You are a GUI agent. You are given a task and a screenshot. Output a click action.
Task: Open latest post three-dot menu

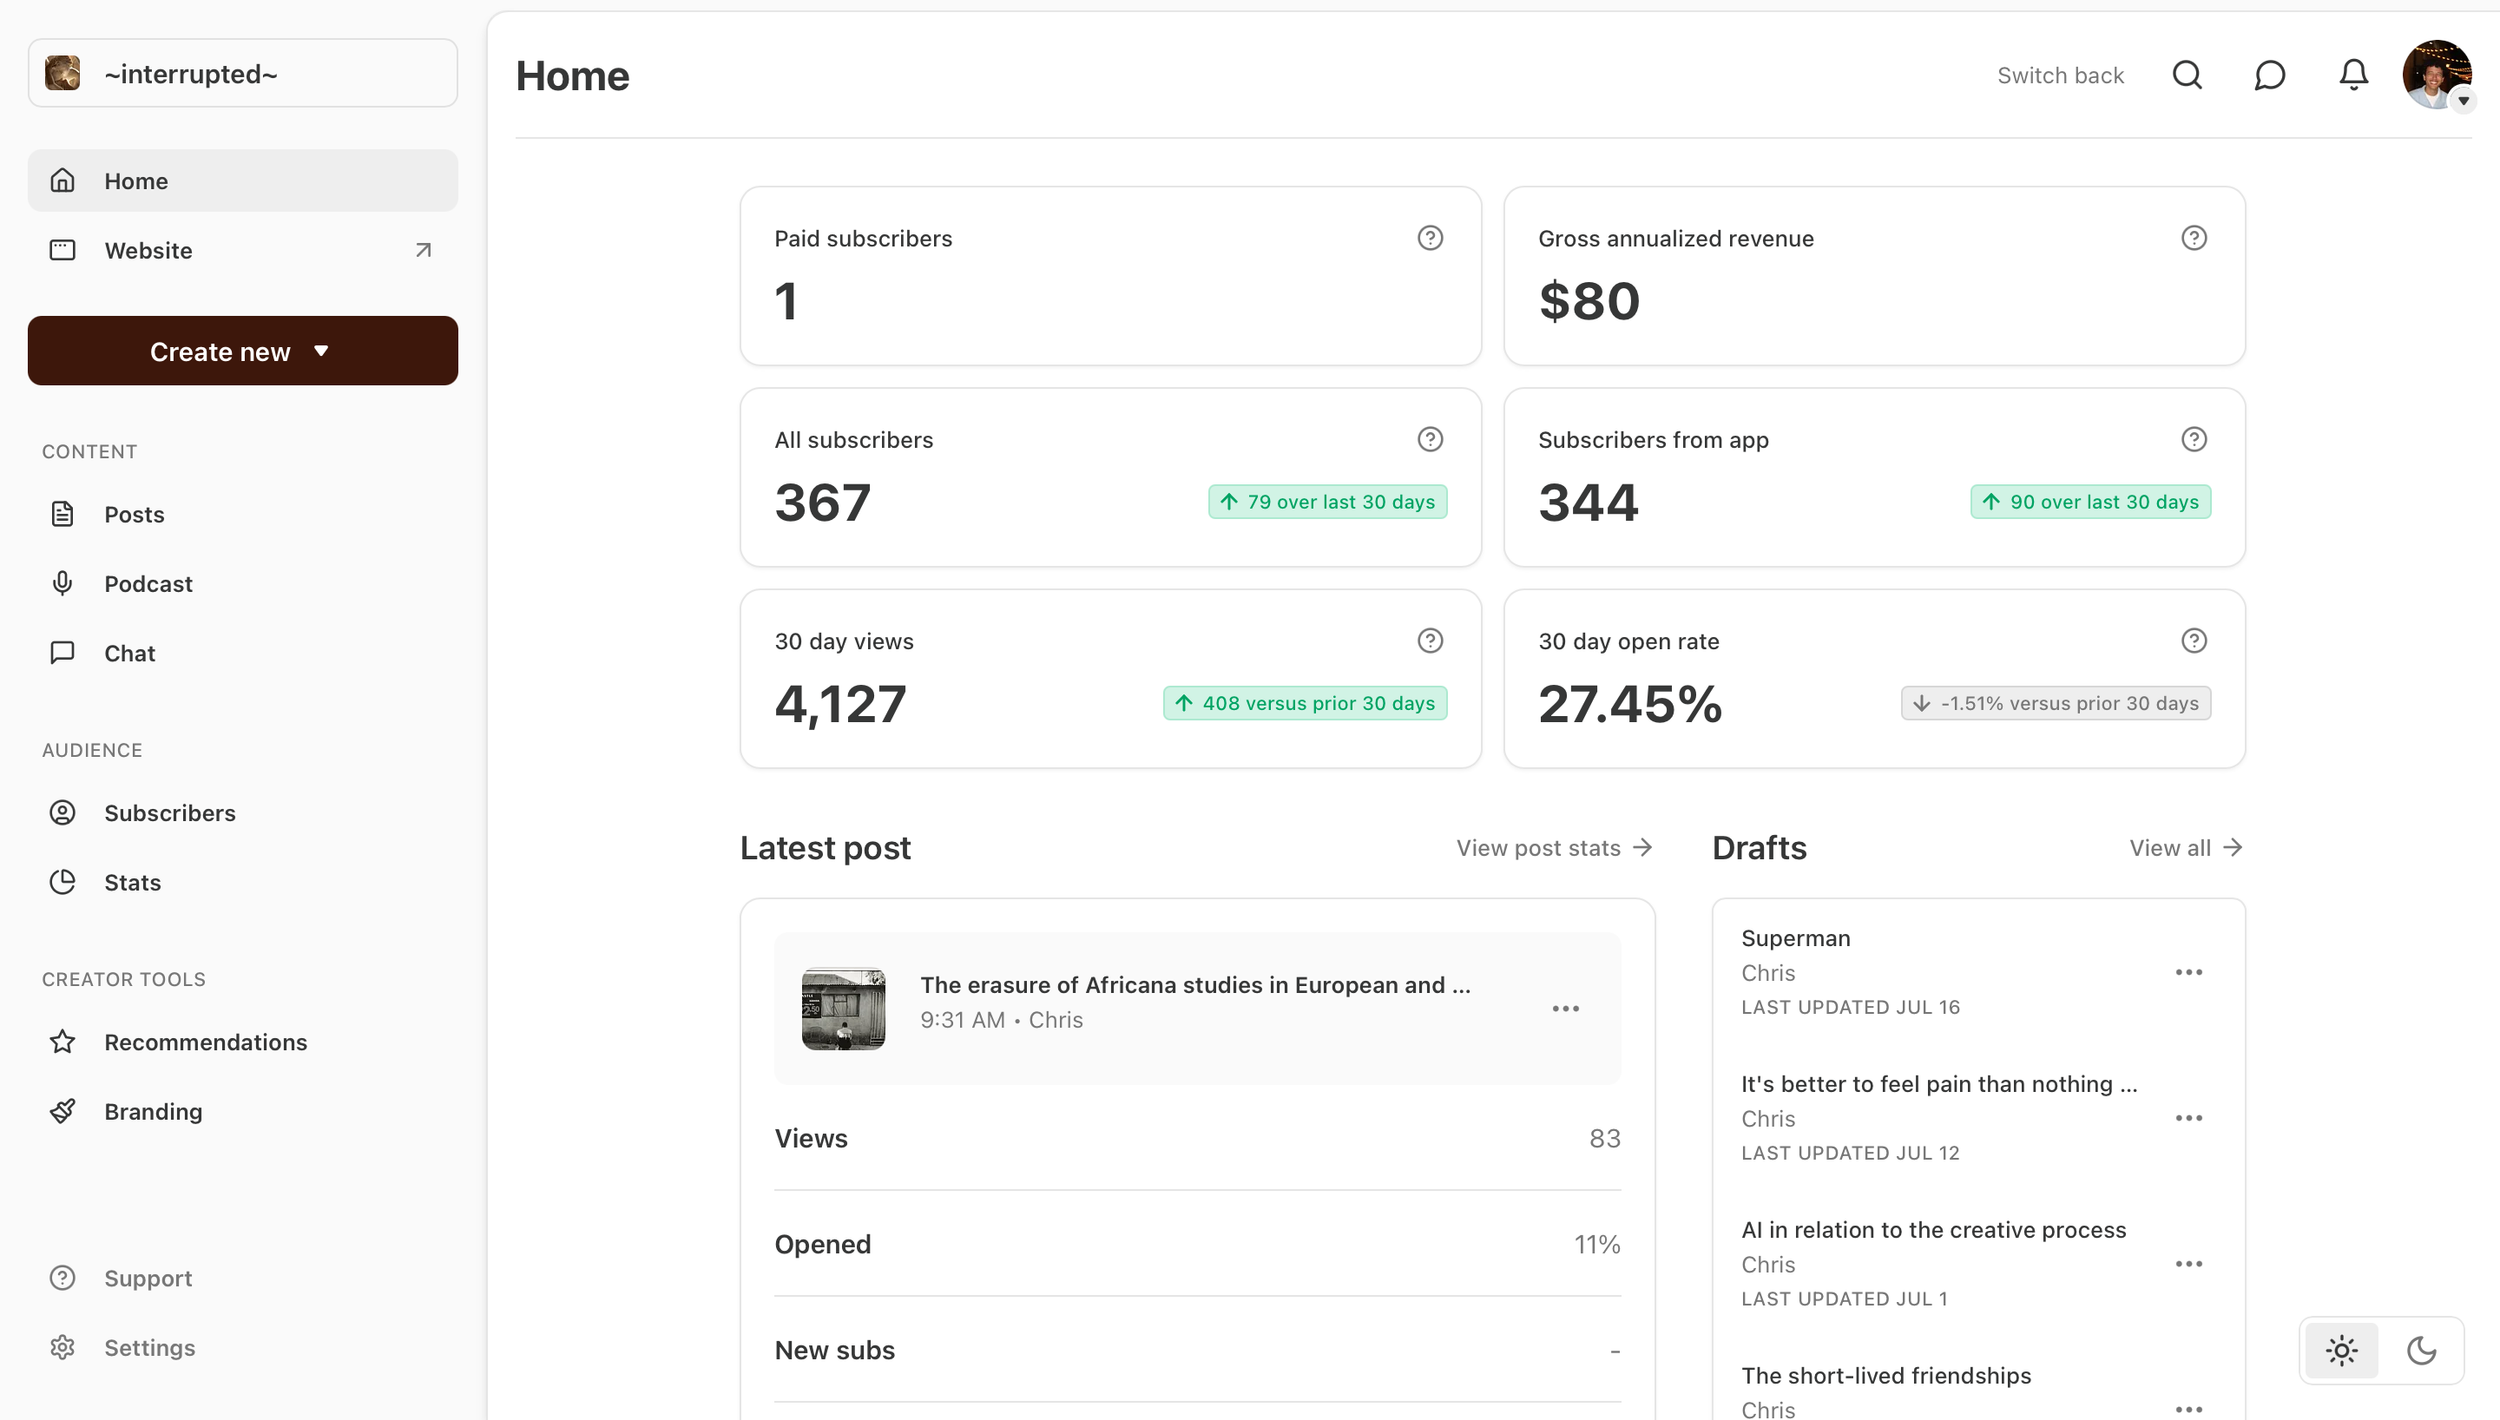1565,1009
